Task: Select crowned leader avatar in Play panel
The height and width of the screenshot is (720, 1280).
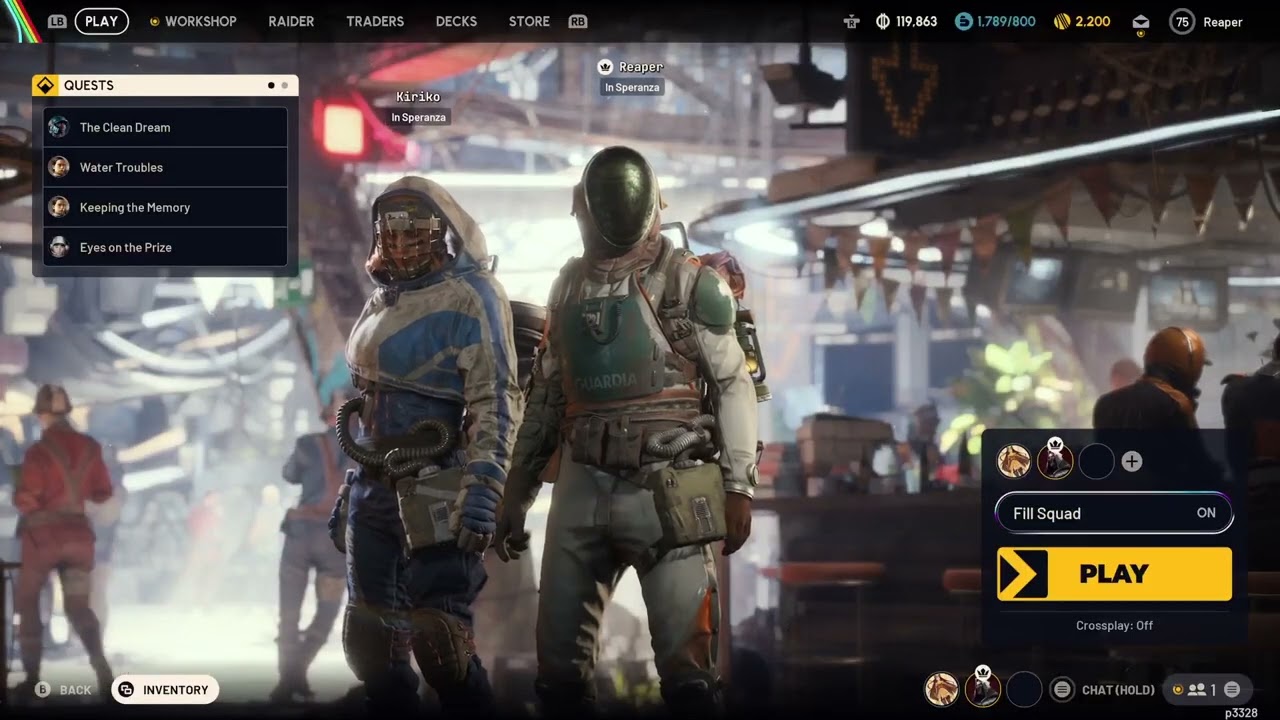Action: pyautogui.click(x=1055, y=461)
